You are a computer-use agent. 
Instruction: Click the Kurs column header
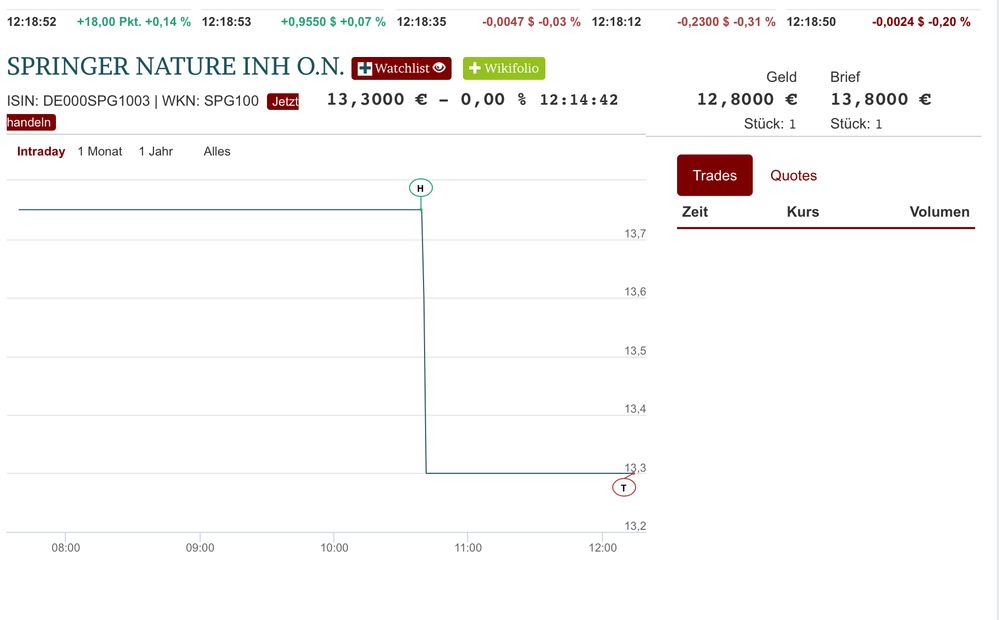[803, 212]
